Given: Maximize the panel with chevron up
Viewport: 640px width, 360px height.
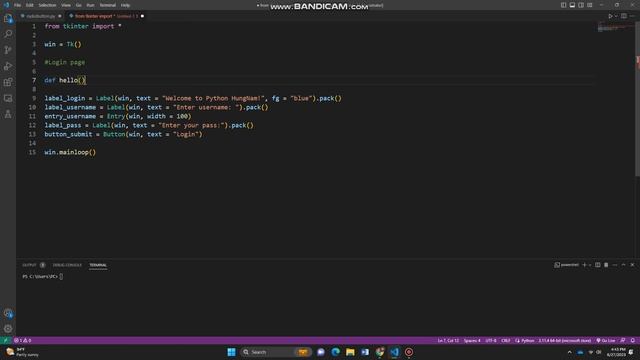Looking at the screenshot, I should [623, 265].
